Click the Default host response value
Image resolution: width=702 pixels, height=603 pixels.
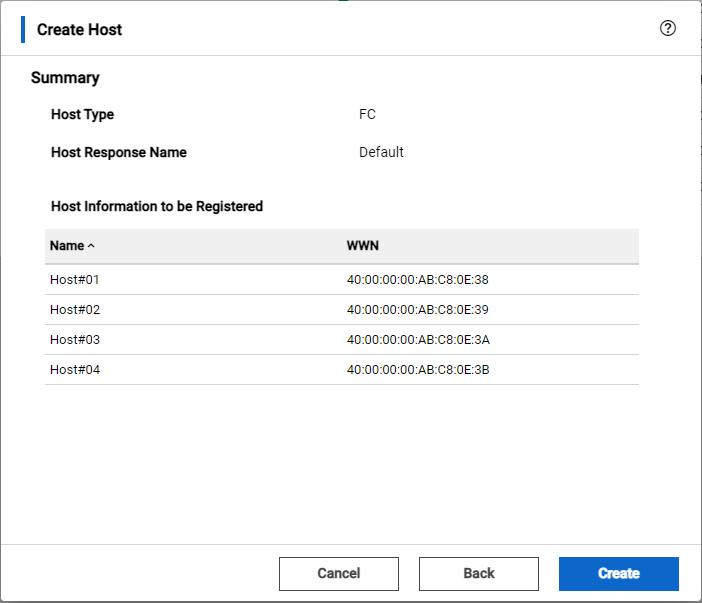(381, 152)
